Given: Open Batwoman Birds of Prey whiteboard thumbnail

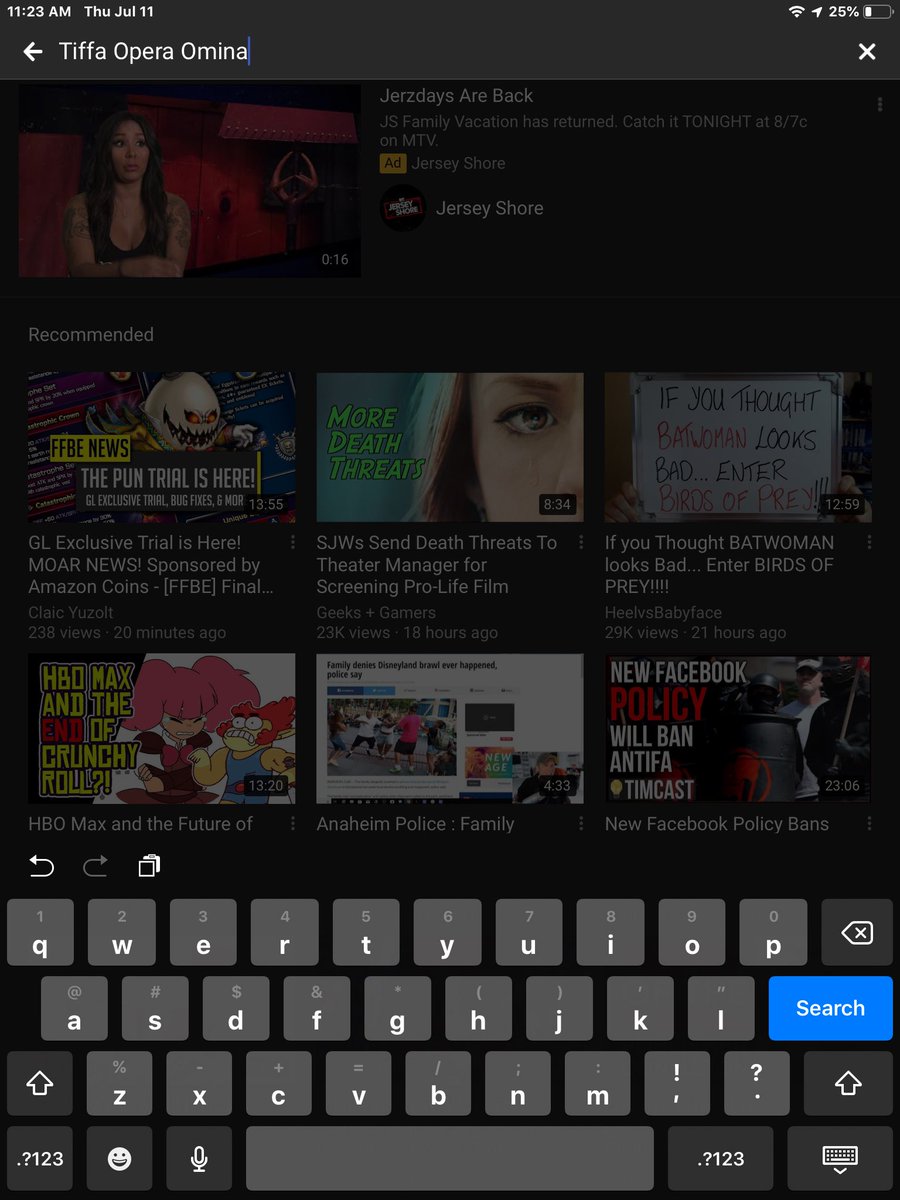Looking at the screenshot, I should click(x=738, y=447).
